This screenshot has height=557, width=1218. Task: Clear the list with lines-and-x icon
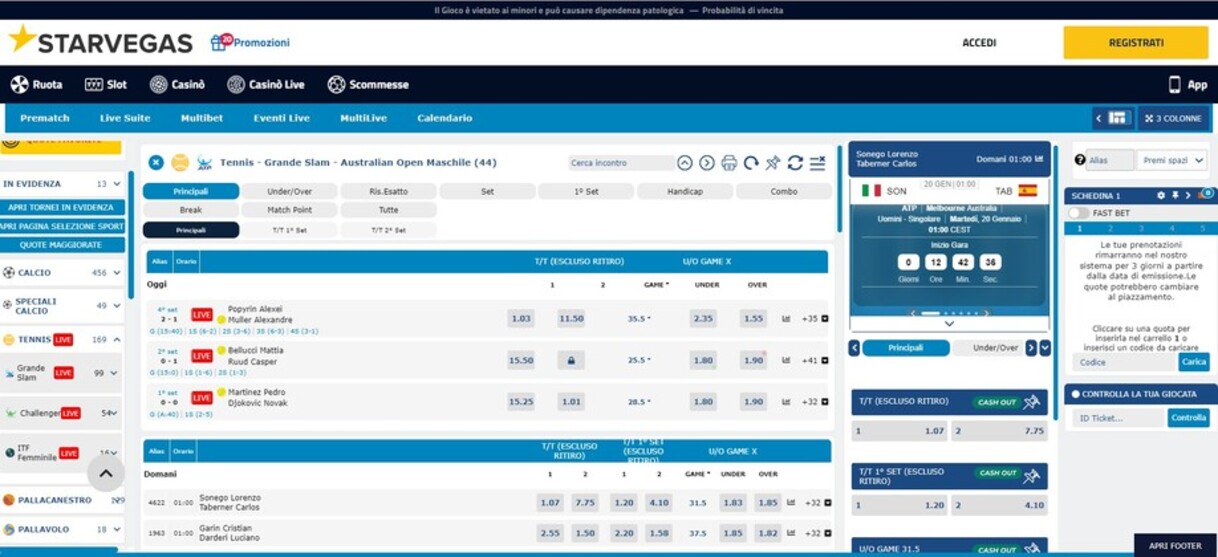817,163
